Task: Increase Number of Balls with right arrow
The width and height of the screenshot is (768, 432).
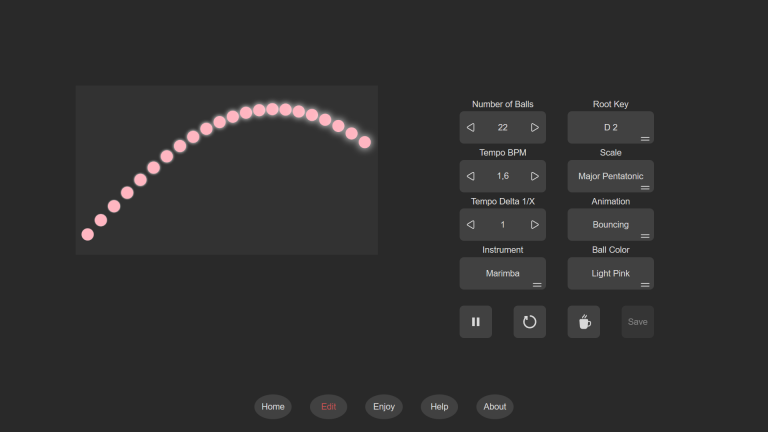Action: [x=535, y=128]
